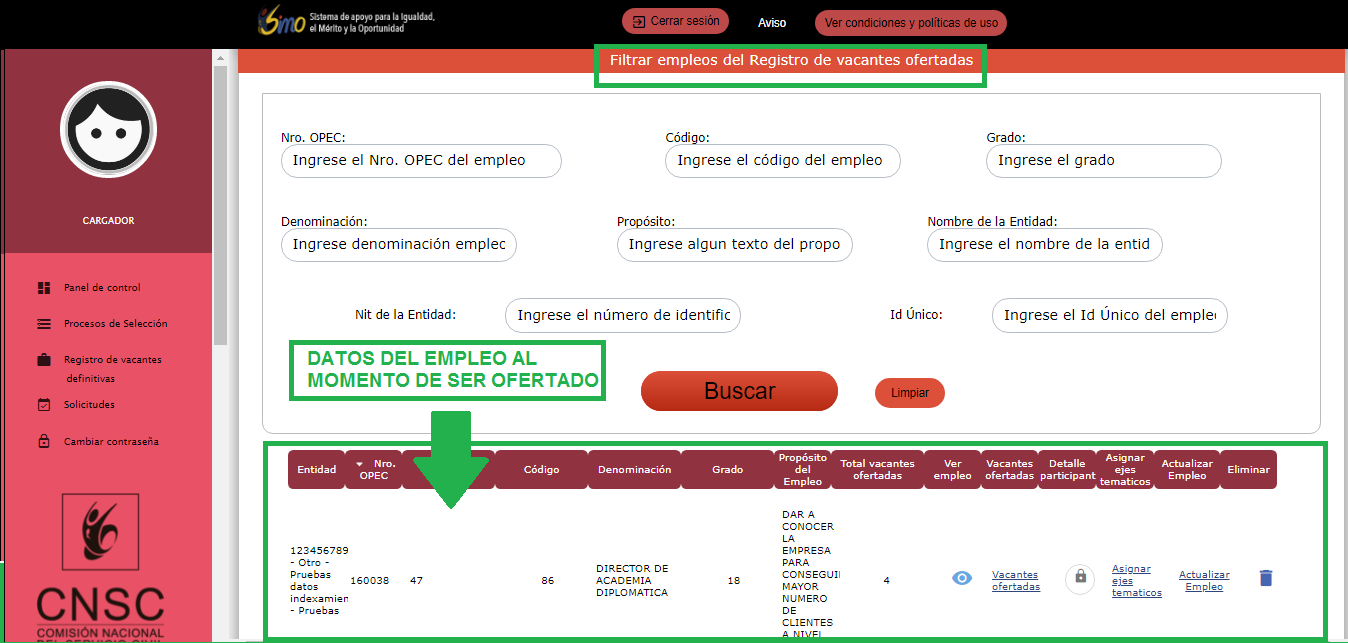Click the Procesos de Selección list icon
This screenshot has height=643, width=1348.
click(x=44, y=324)
